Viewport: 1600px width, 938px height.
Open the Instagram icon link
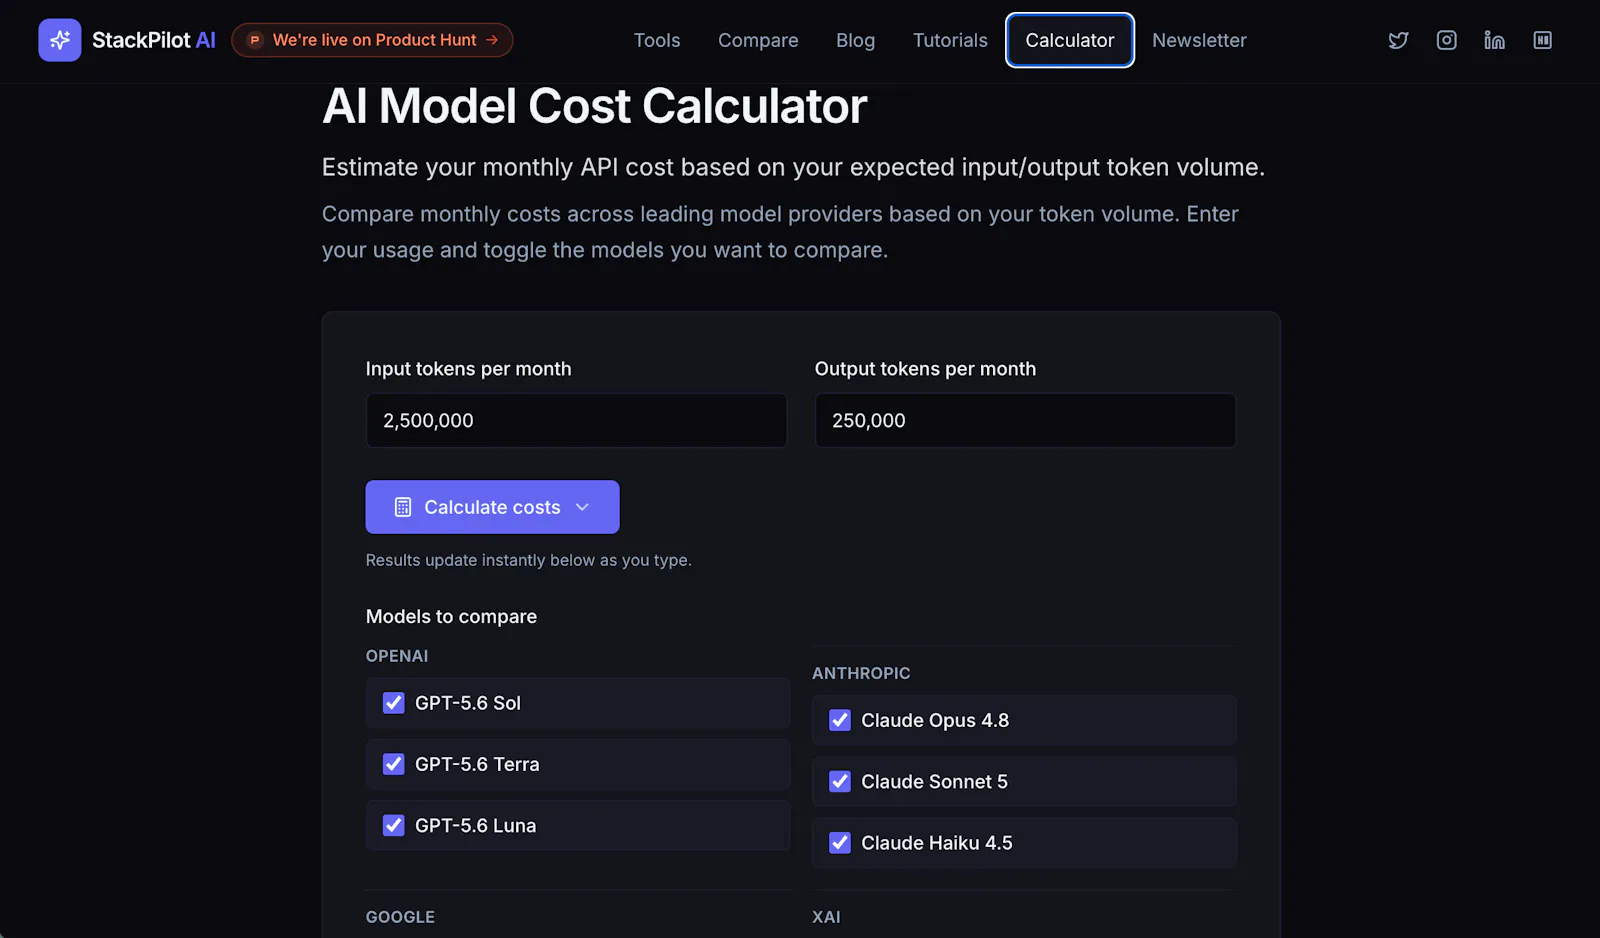[x=1446, y=40]
